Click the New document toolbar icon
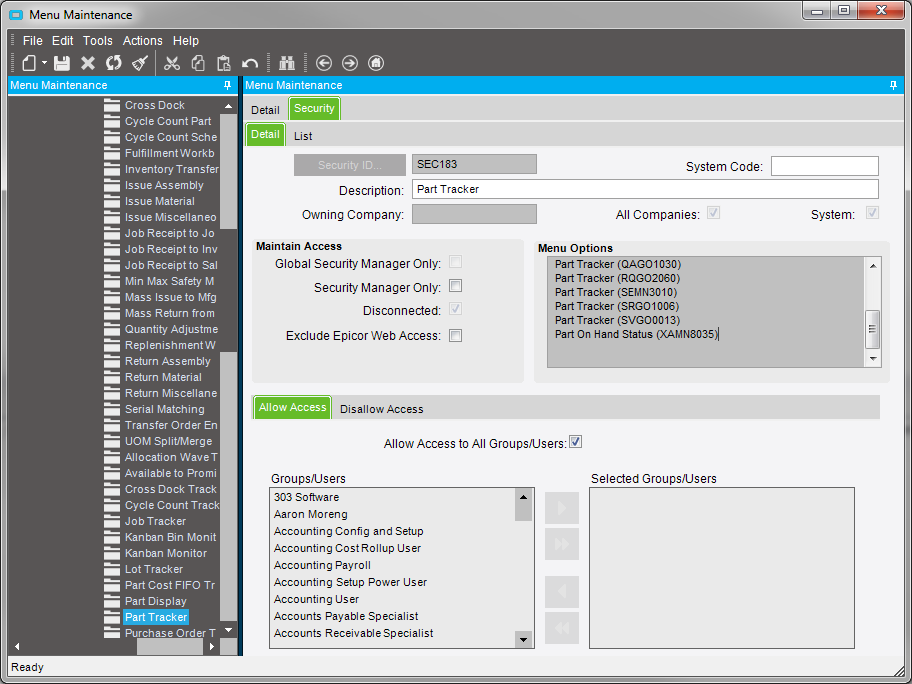912x684 pixels. [x=29, y=63]
